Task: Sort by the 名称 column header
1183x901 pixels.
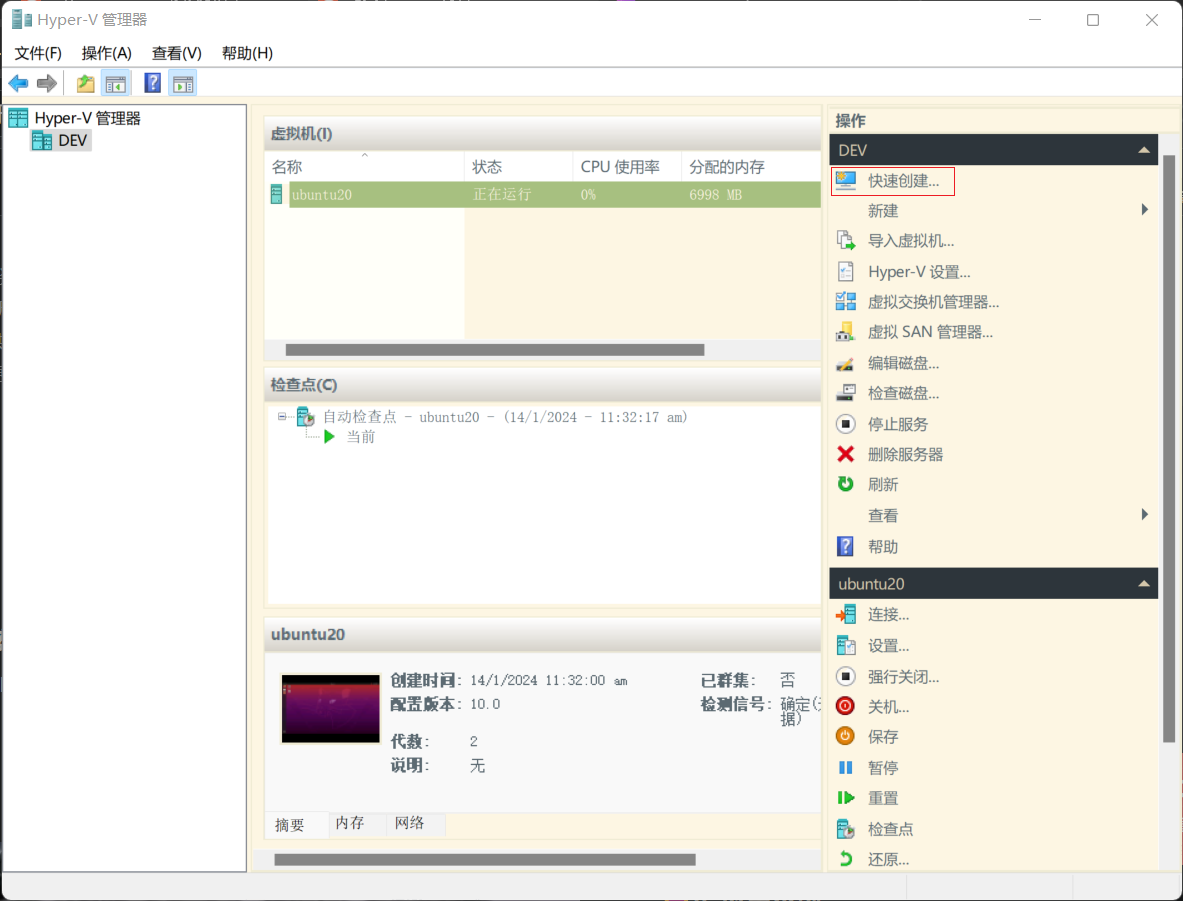Action: [x=364, y=167]
